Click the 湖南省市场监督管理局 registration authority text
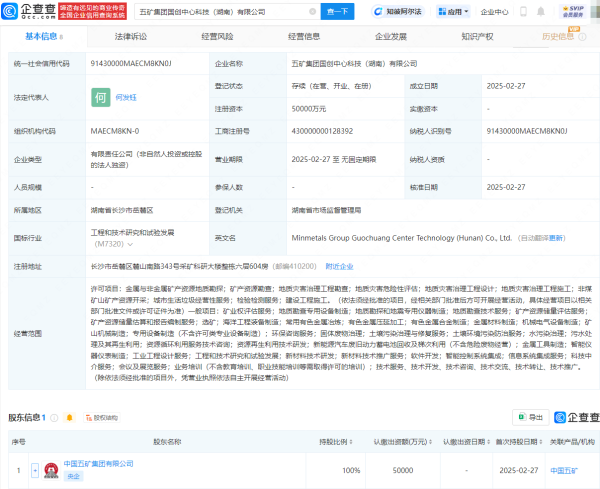This screenshot has height=489, width=600. pos(326,210)
